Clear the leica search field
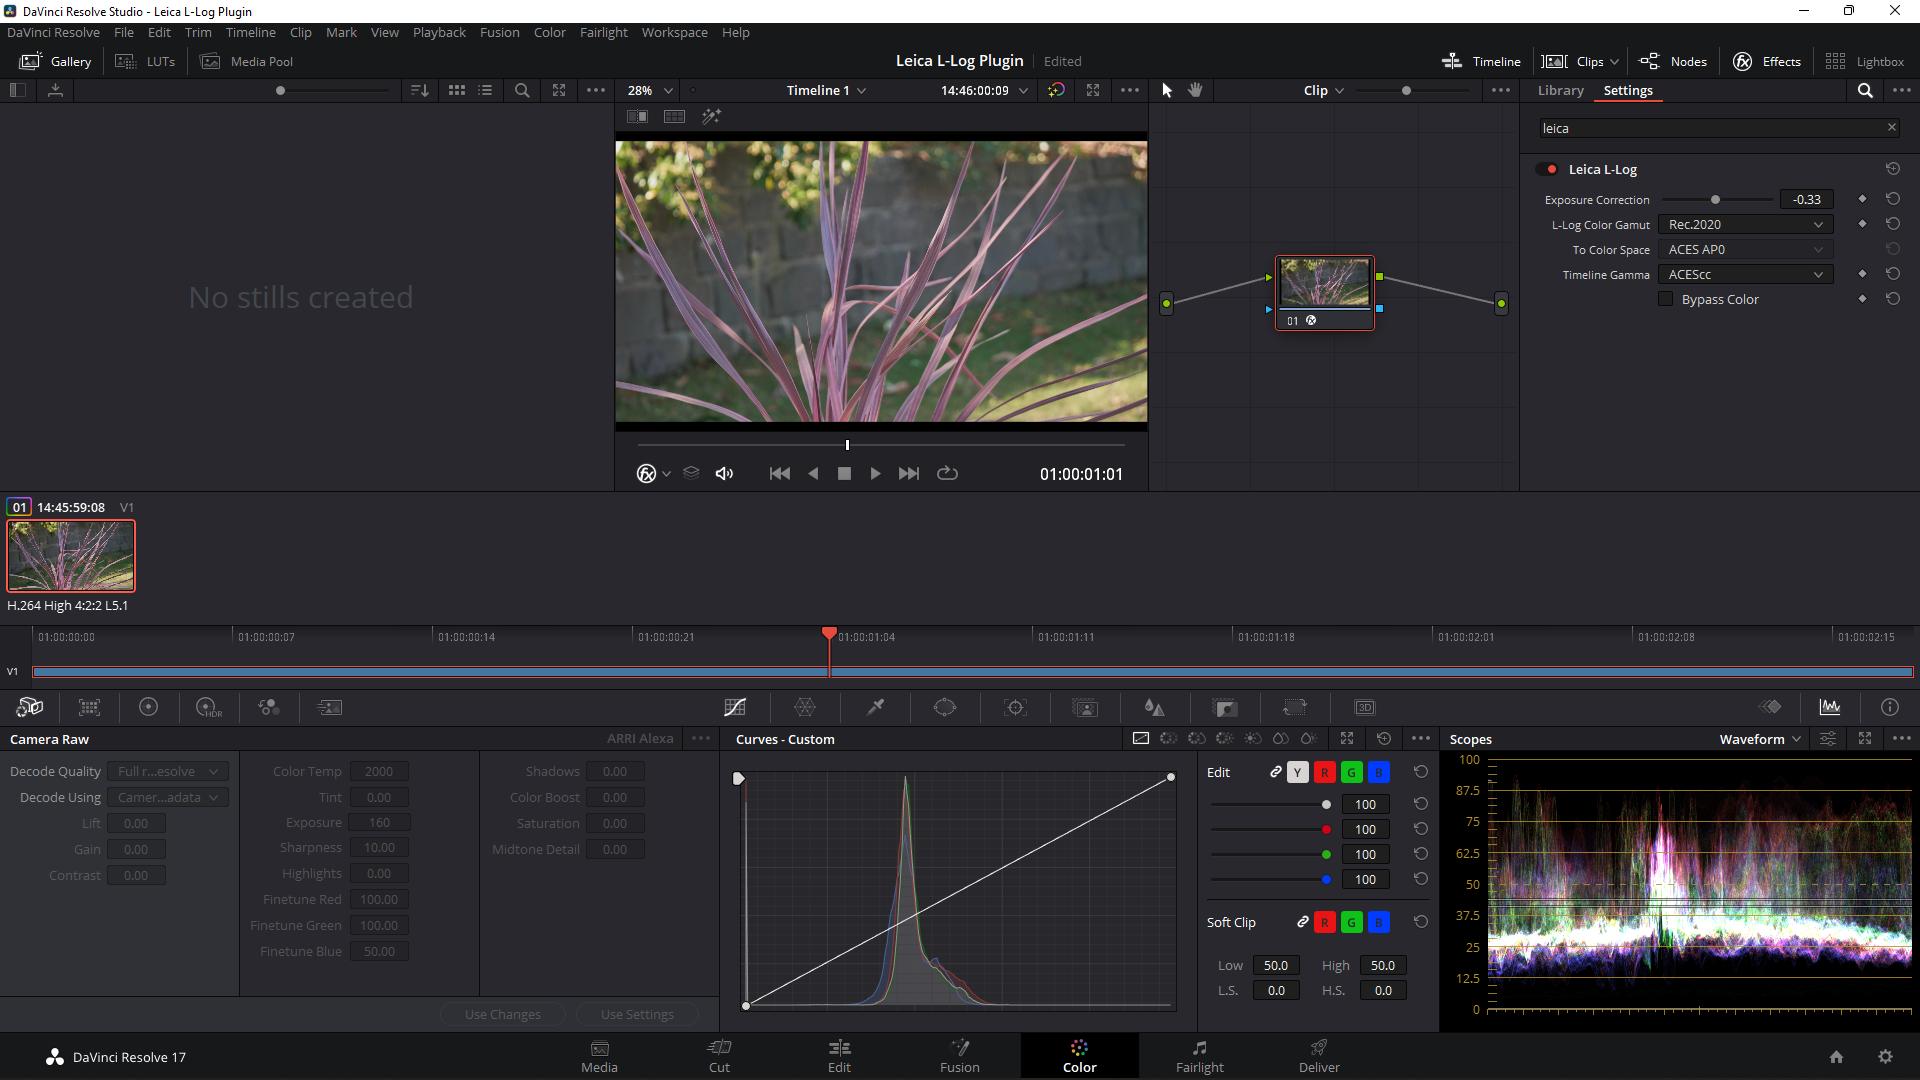 pos(1891,128)
